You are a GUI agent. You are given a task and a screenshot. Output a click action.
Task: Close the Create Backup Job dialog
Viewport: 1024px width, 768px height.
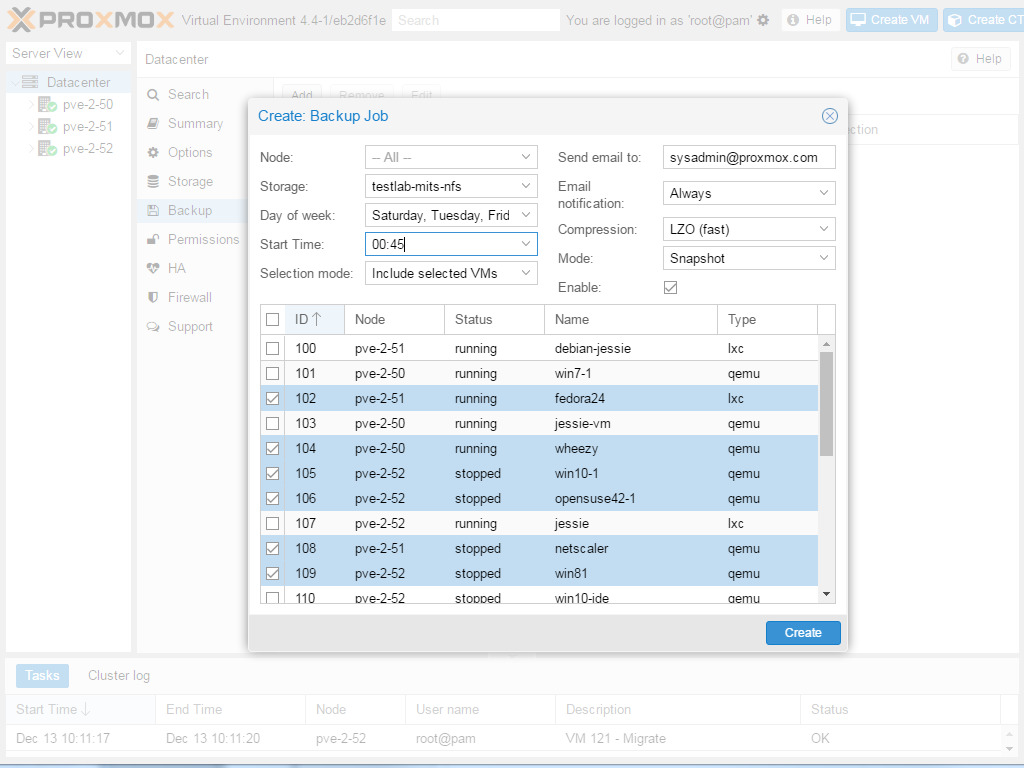[829, 116]
